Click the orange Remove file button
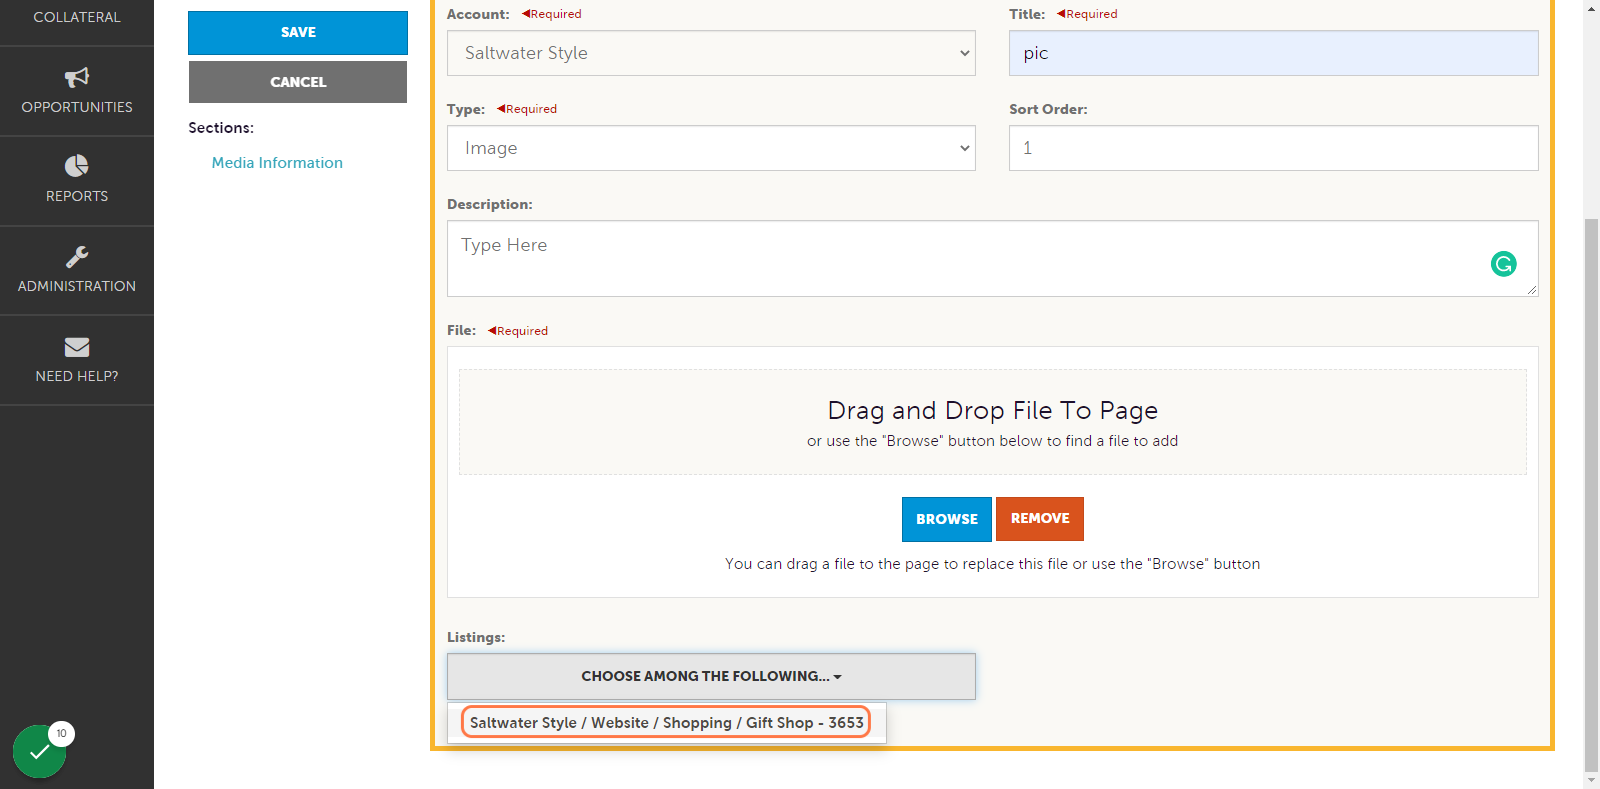The width and height of the screenshot is (1600, 789). [x=1040, y=519]
